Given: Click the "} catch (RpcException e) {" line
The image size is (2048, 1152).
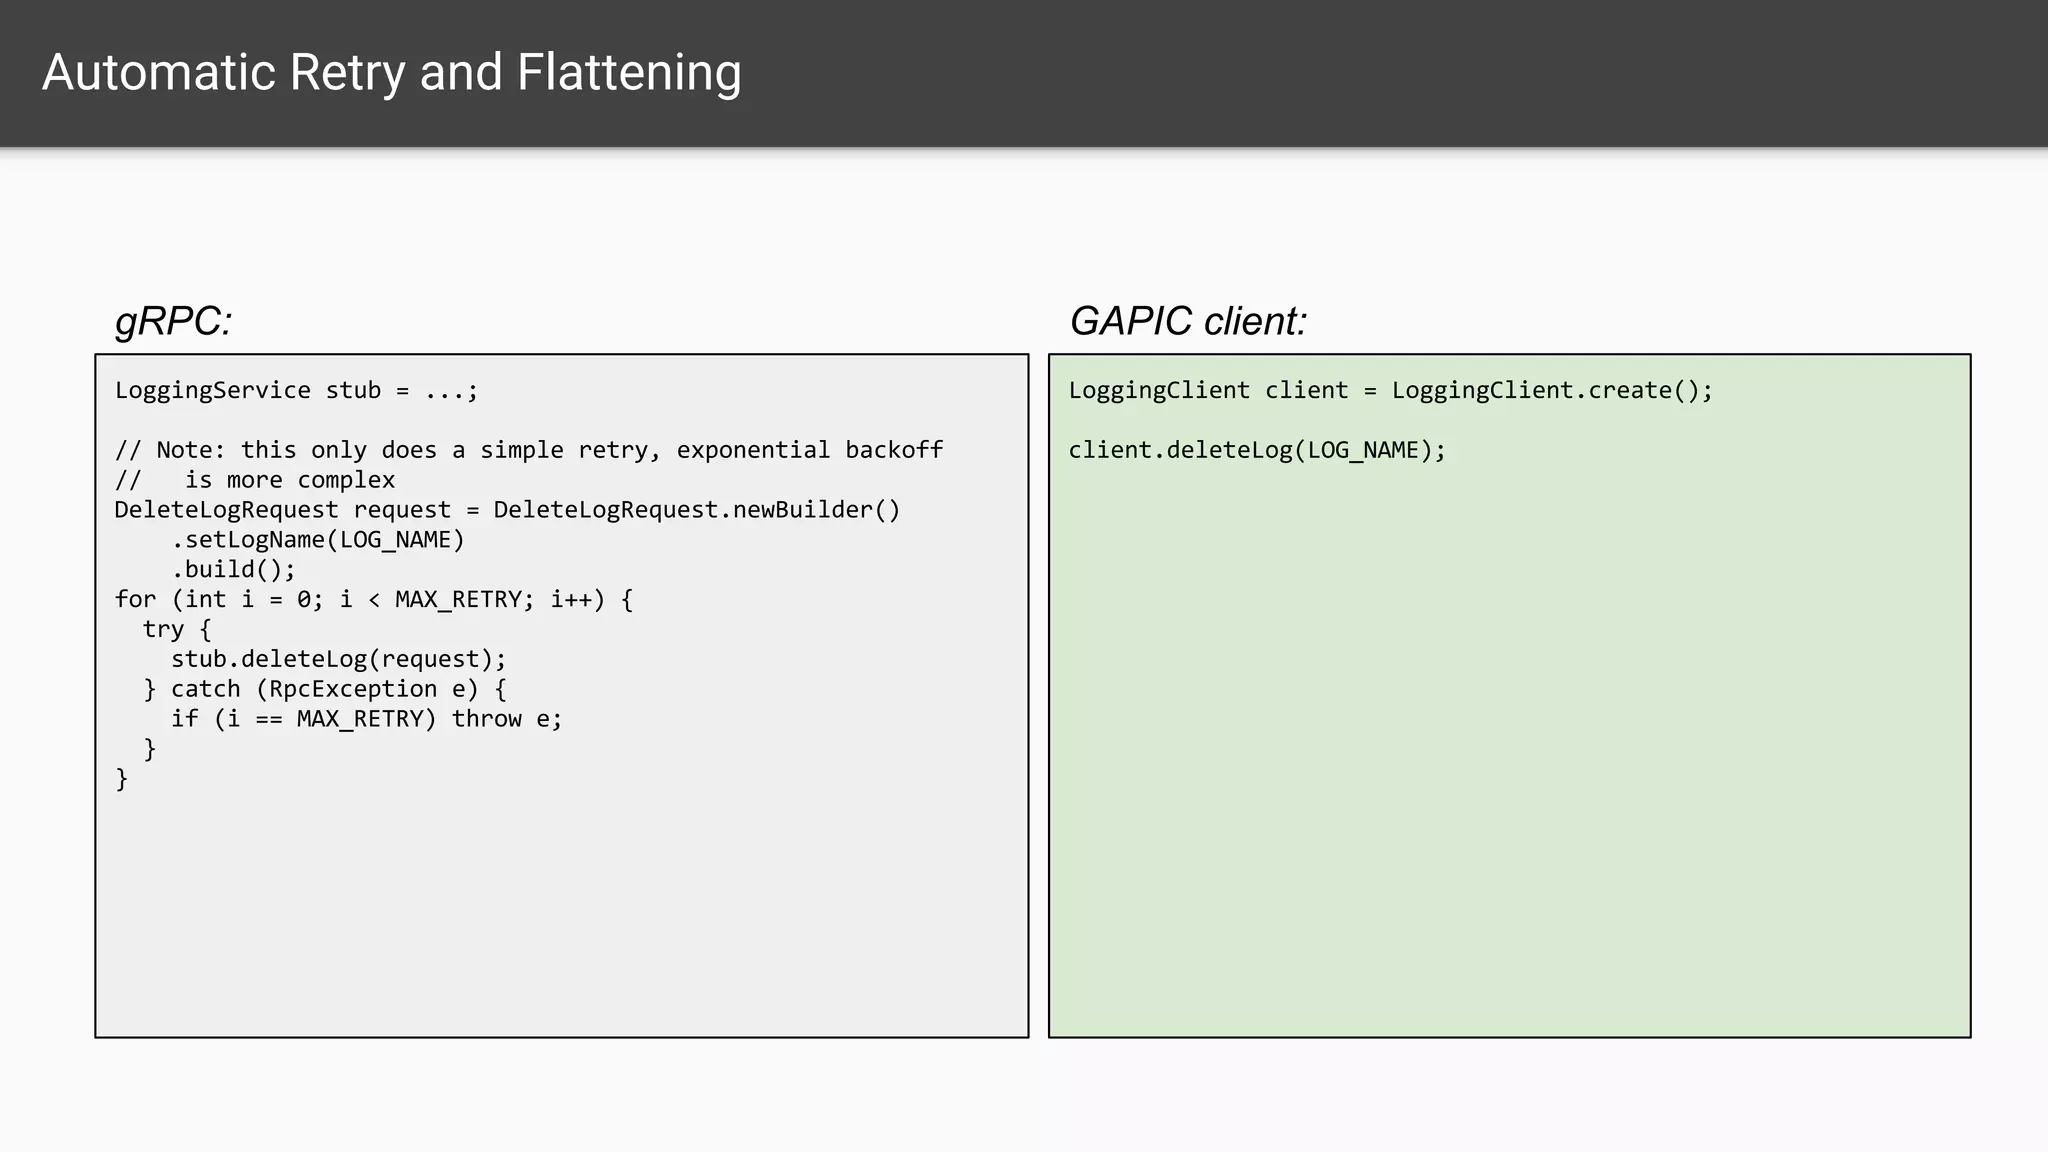Looking at the screenshot, I should [325, 689].
